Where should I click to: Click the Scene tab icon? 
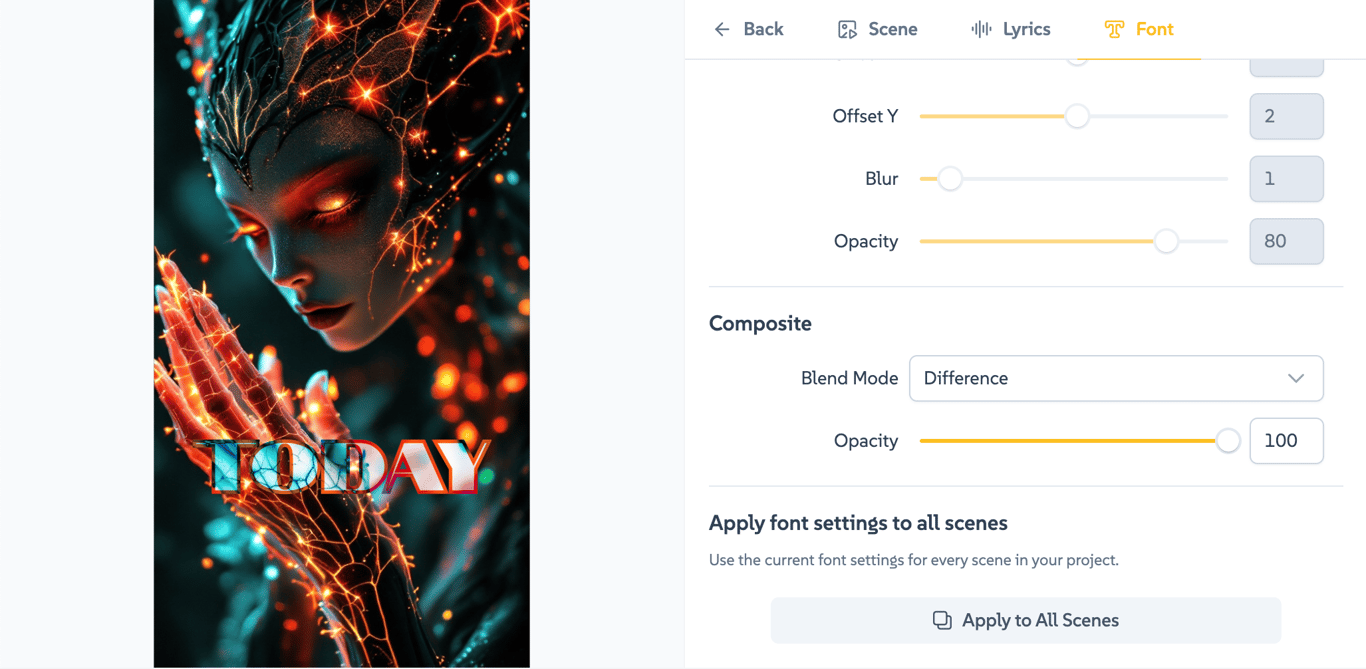847,29
